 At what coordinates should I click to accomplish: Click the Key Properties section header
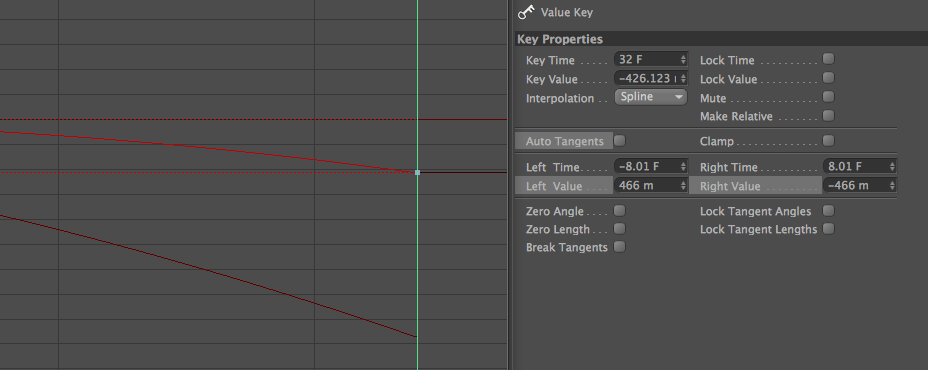coord(721,39)
